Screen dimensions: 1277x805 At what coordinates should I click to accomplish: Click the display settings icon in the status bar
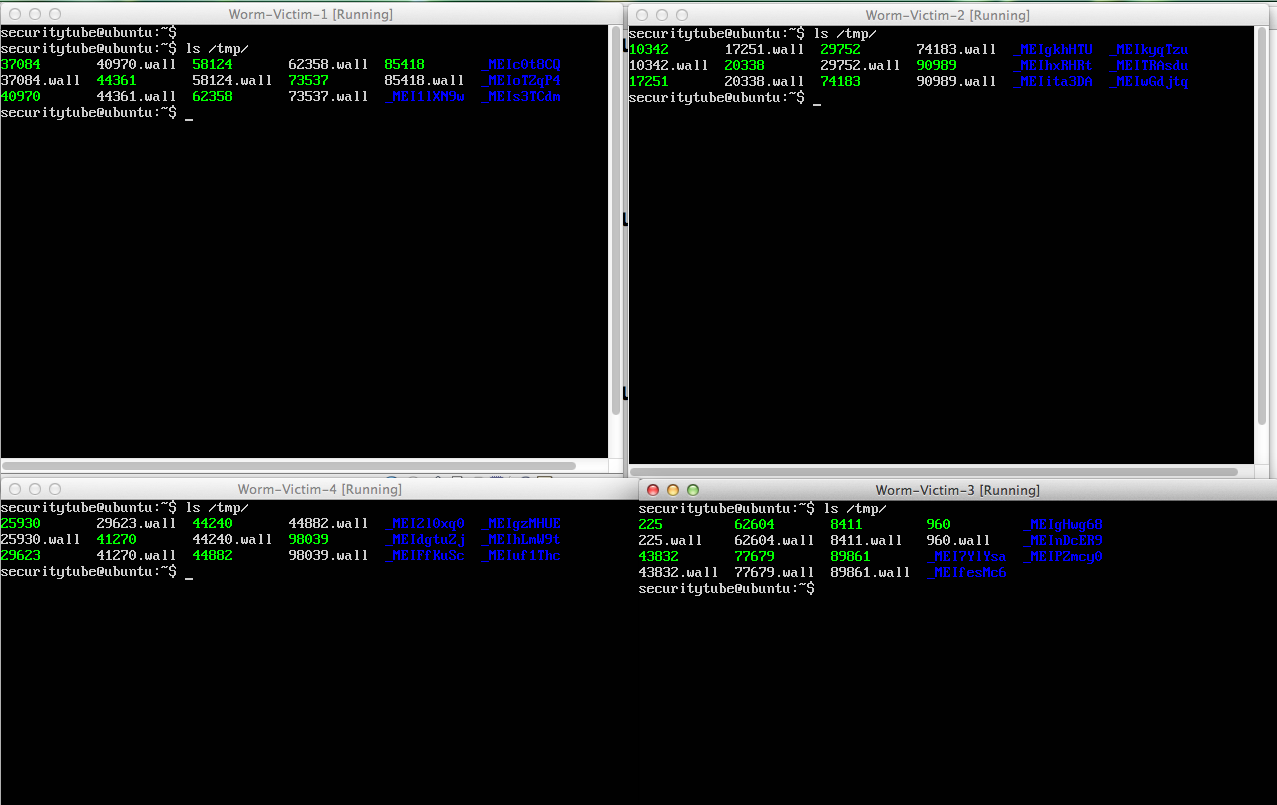click(510, 478)
